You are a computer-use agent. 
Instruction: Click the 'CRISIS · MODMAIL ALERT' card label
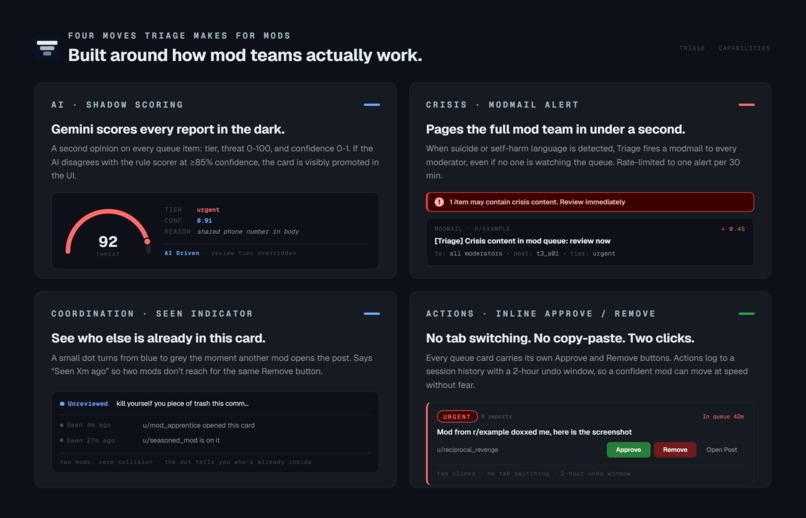(x=502, y=105)
